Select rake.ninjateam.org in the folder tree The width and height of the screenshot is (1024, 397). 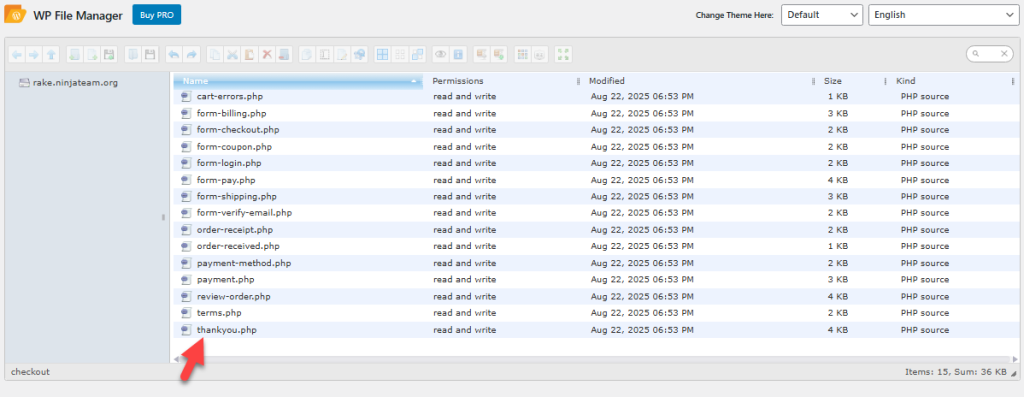(x=68, y=83)
